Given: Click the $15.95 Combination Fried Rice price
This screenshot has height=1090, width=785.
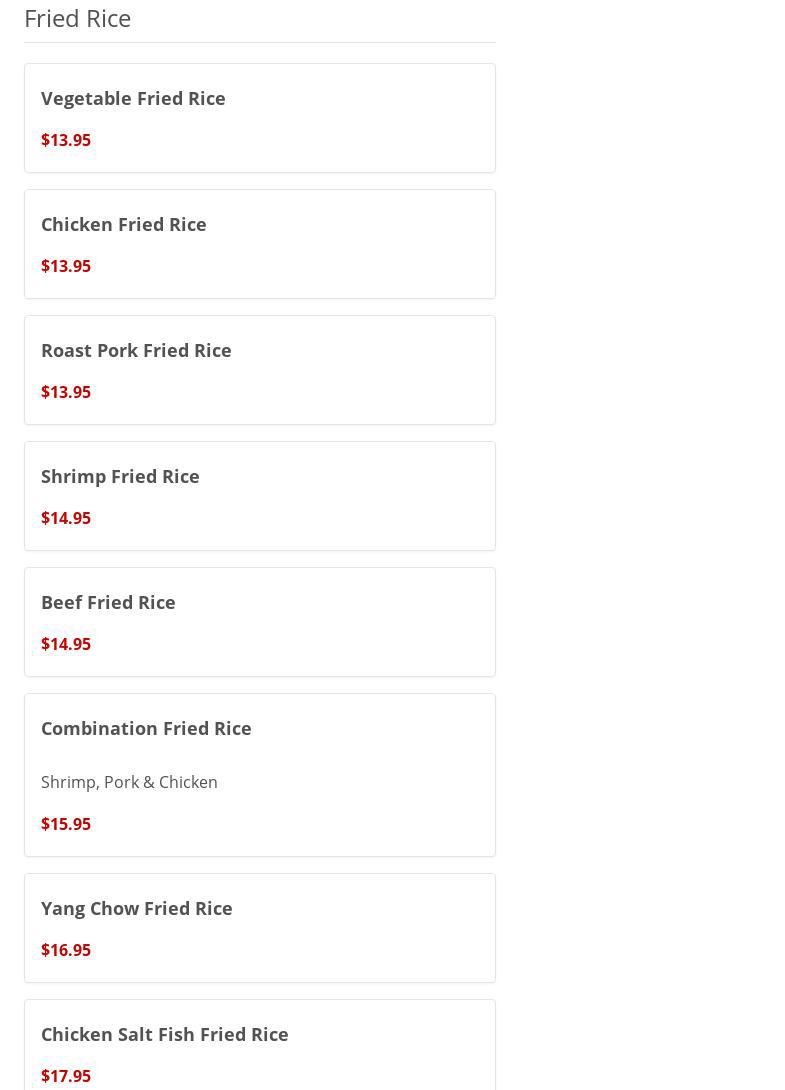Looking at the screenshot, I should 66,824.
